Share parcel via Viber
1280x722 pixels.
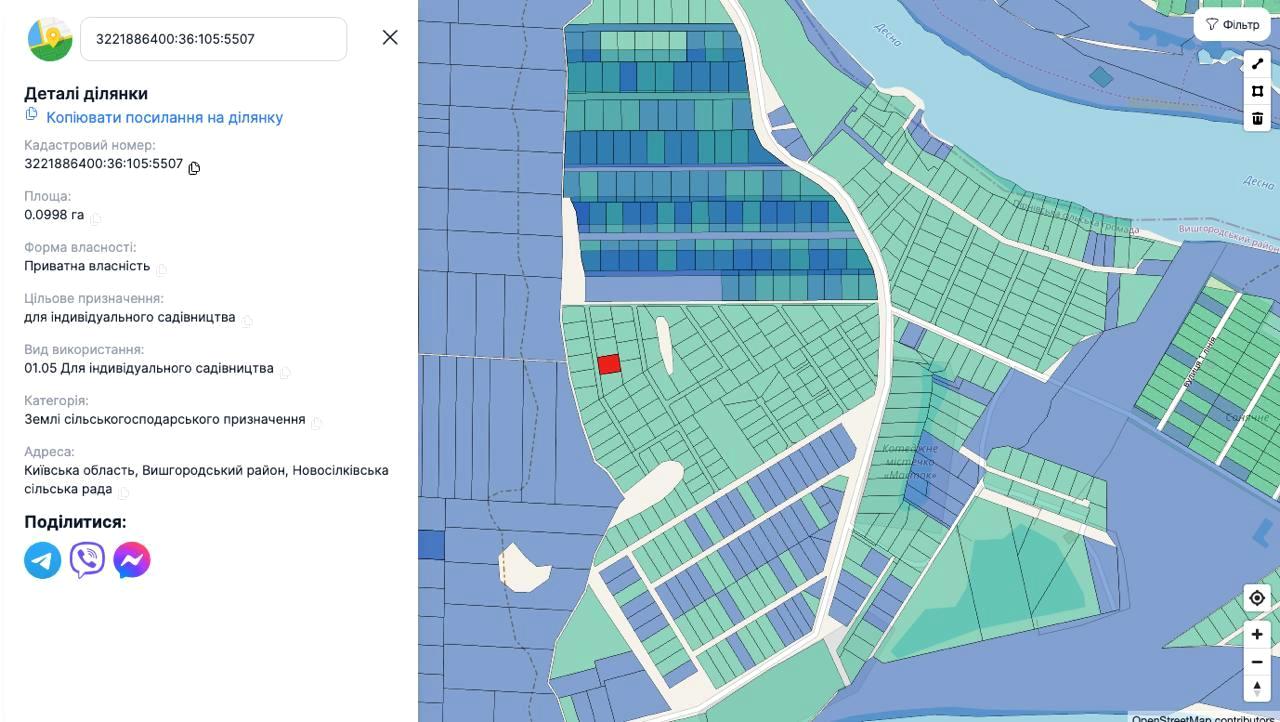(x=87, y=560)
